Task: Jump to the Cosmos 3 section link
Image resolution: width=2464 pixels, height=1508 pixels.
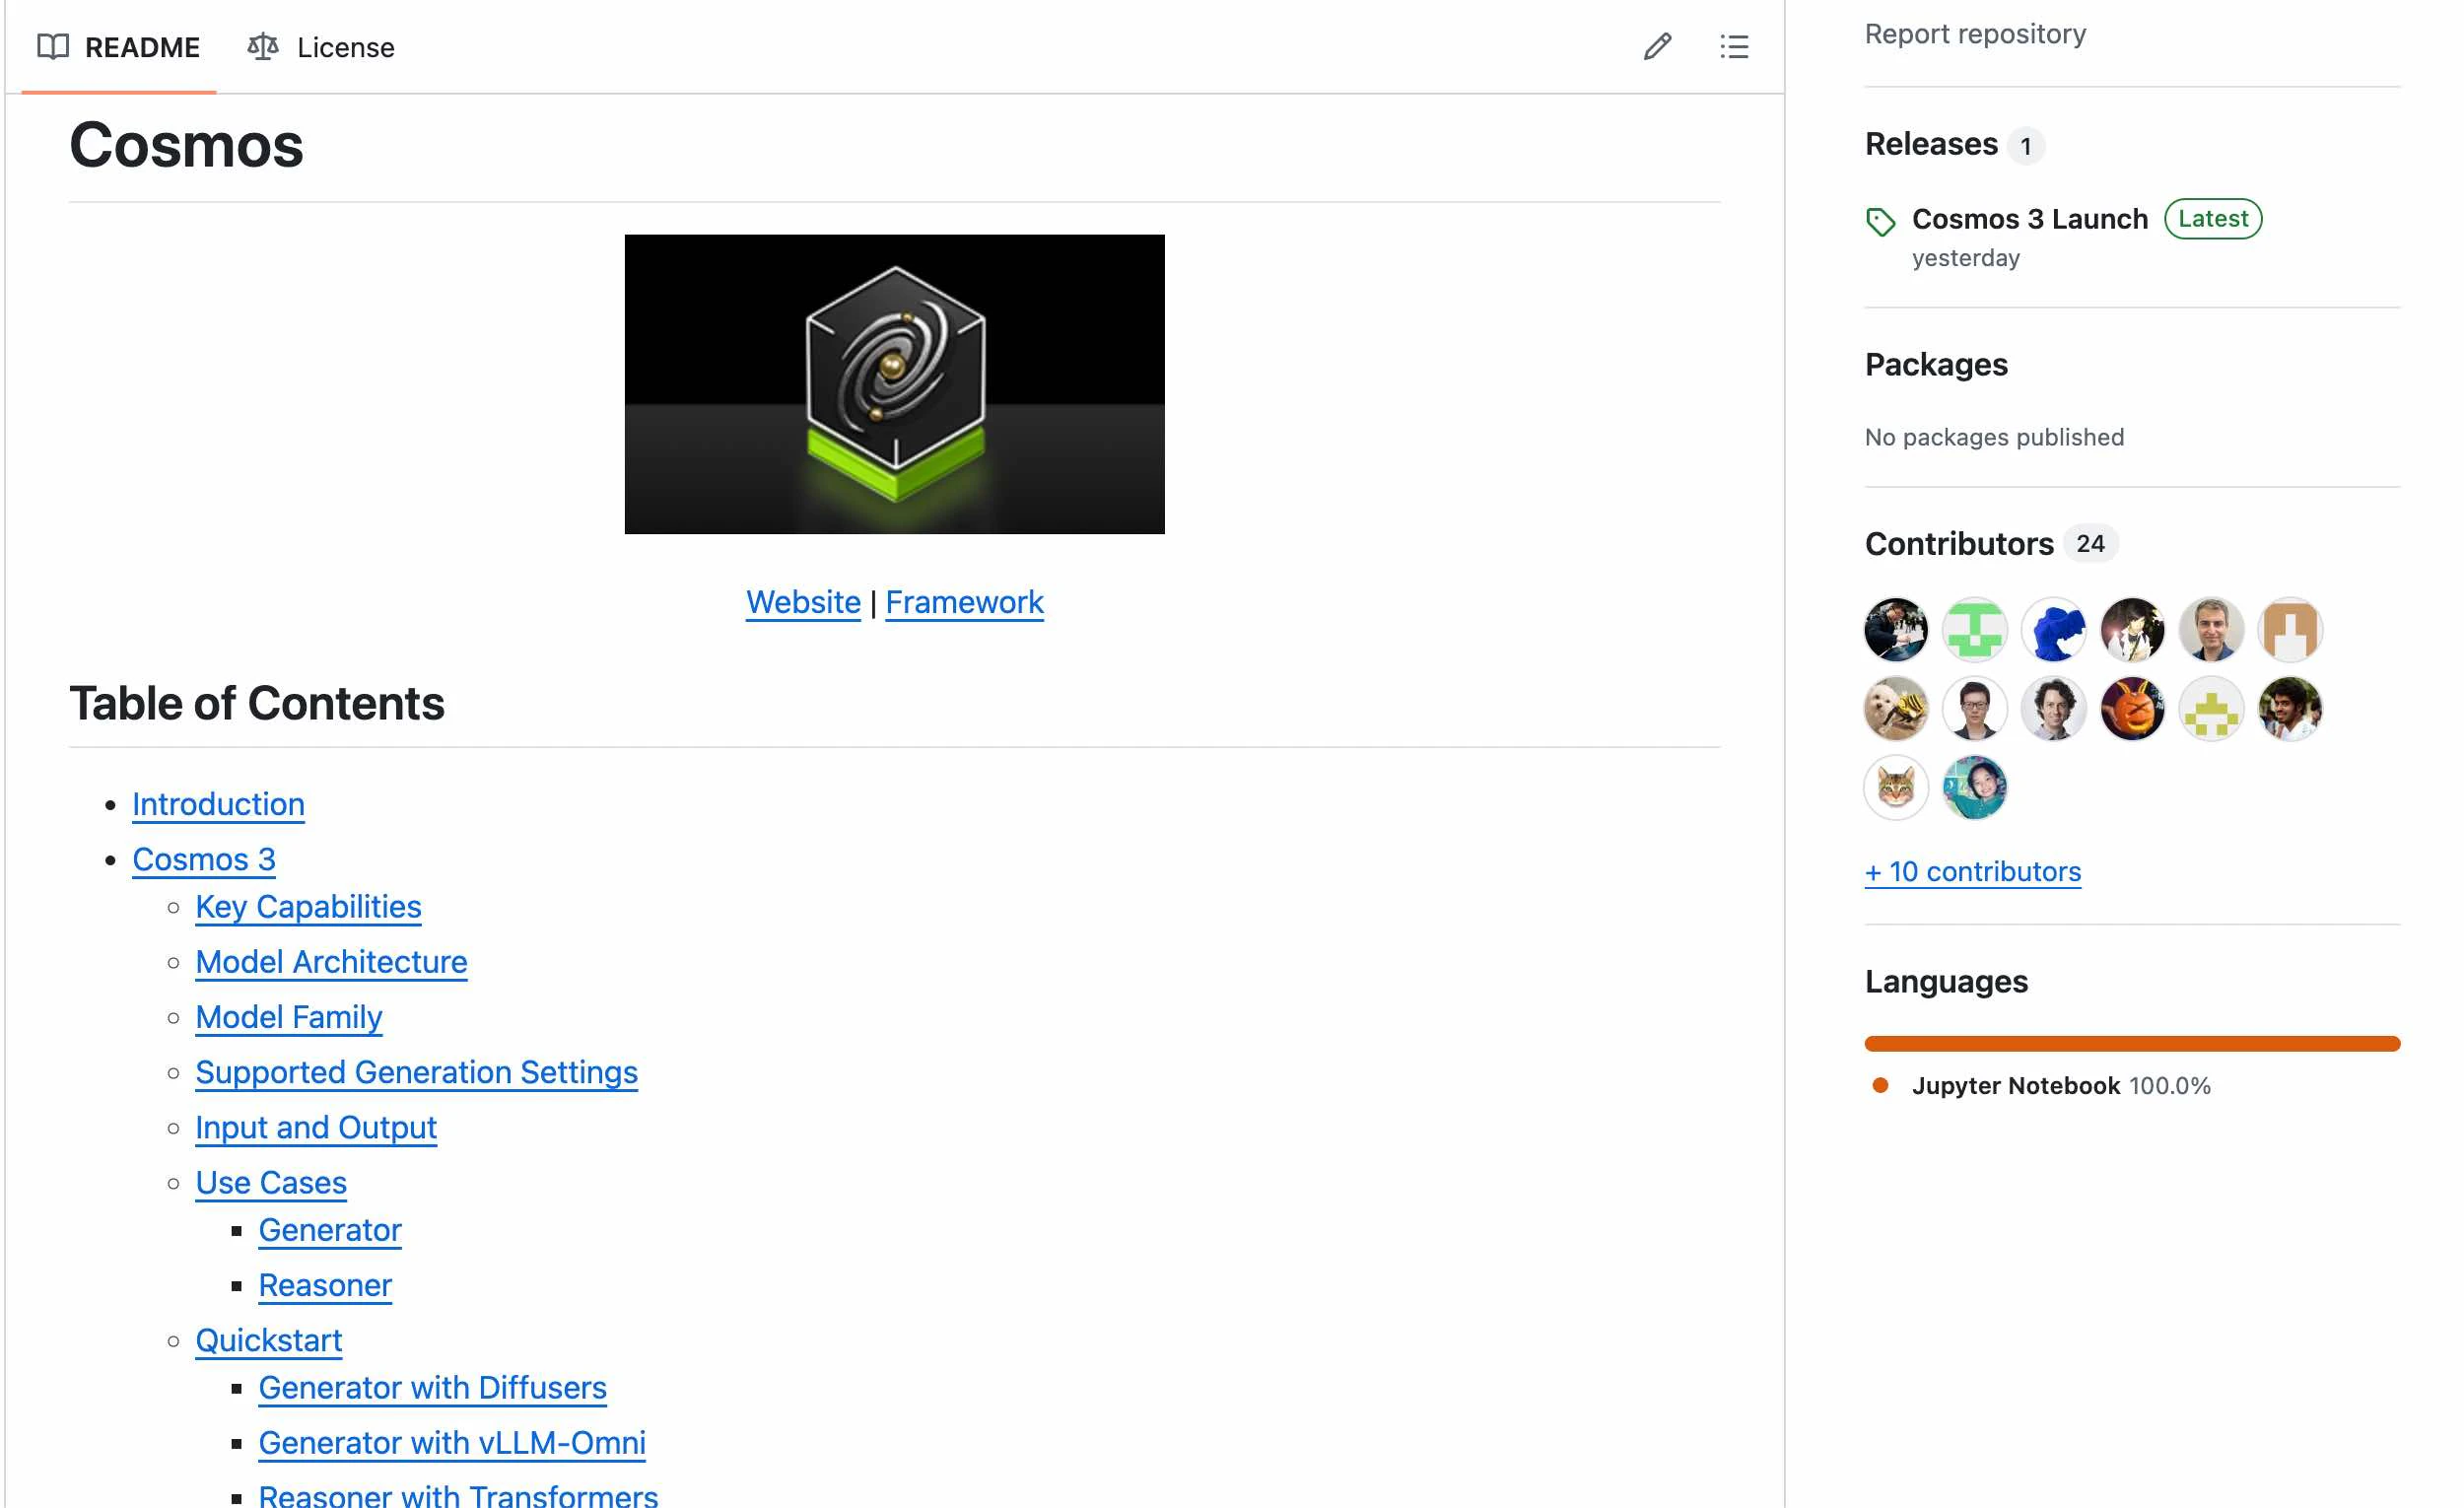Action: (204, 859)
